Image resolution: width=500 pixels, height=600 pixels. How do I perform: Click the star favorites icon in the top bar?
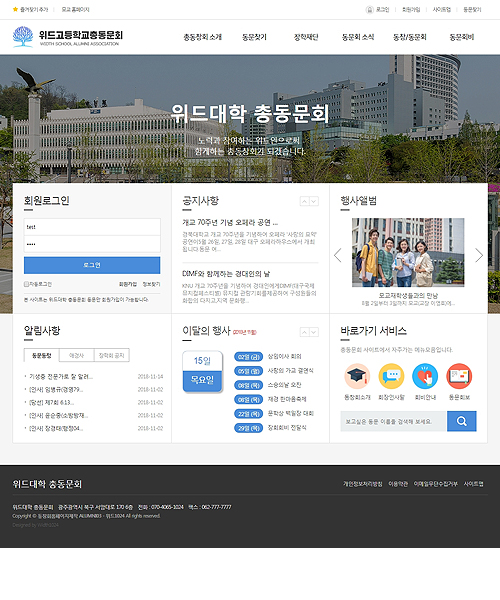[x=15, y=9]
